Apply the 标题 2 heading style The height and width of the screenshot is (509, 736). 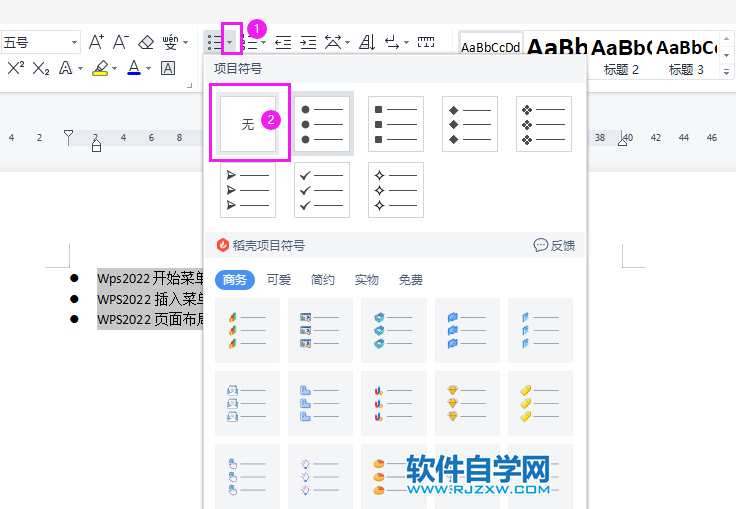[621, 69]
